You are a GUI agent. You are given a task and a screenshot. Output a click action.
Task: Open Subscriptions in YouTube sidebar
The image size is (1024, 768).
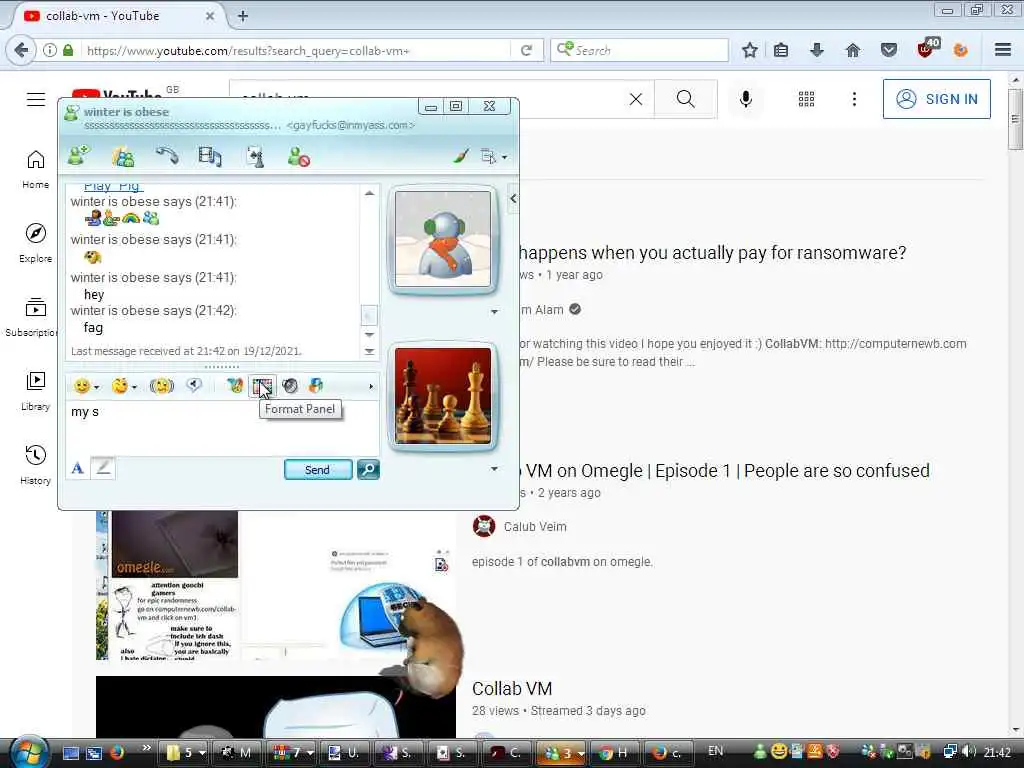coord(33,317)
